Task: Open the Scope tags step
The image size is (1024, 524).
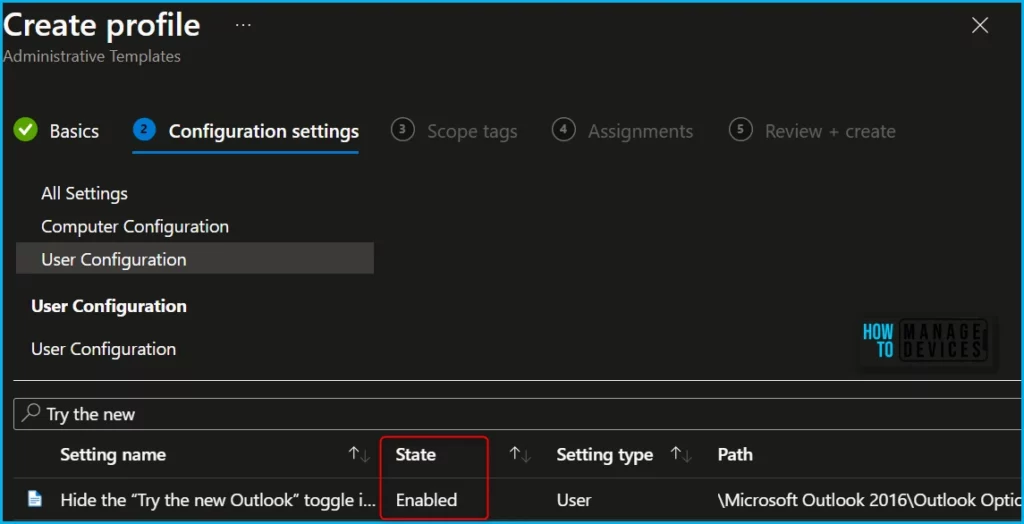Action: click(455, 131)
